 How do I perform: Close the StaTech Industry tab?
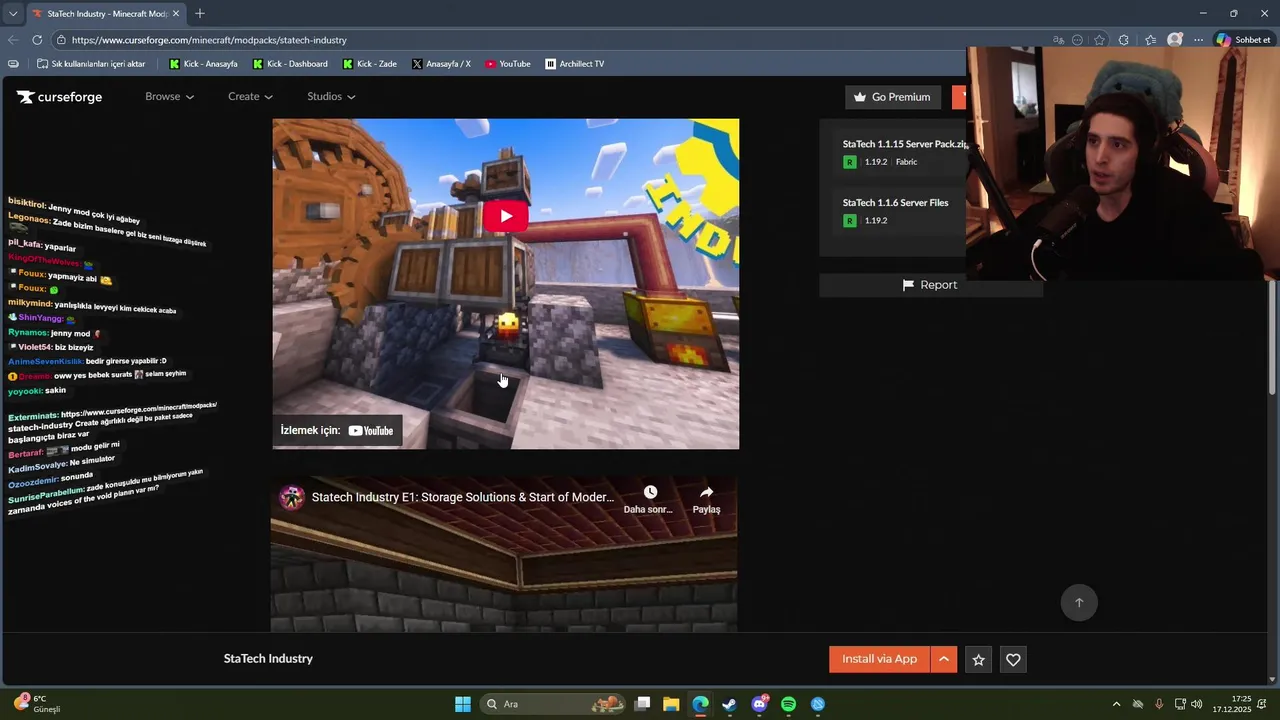tap(175, 14)
